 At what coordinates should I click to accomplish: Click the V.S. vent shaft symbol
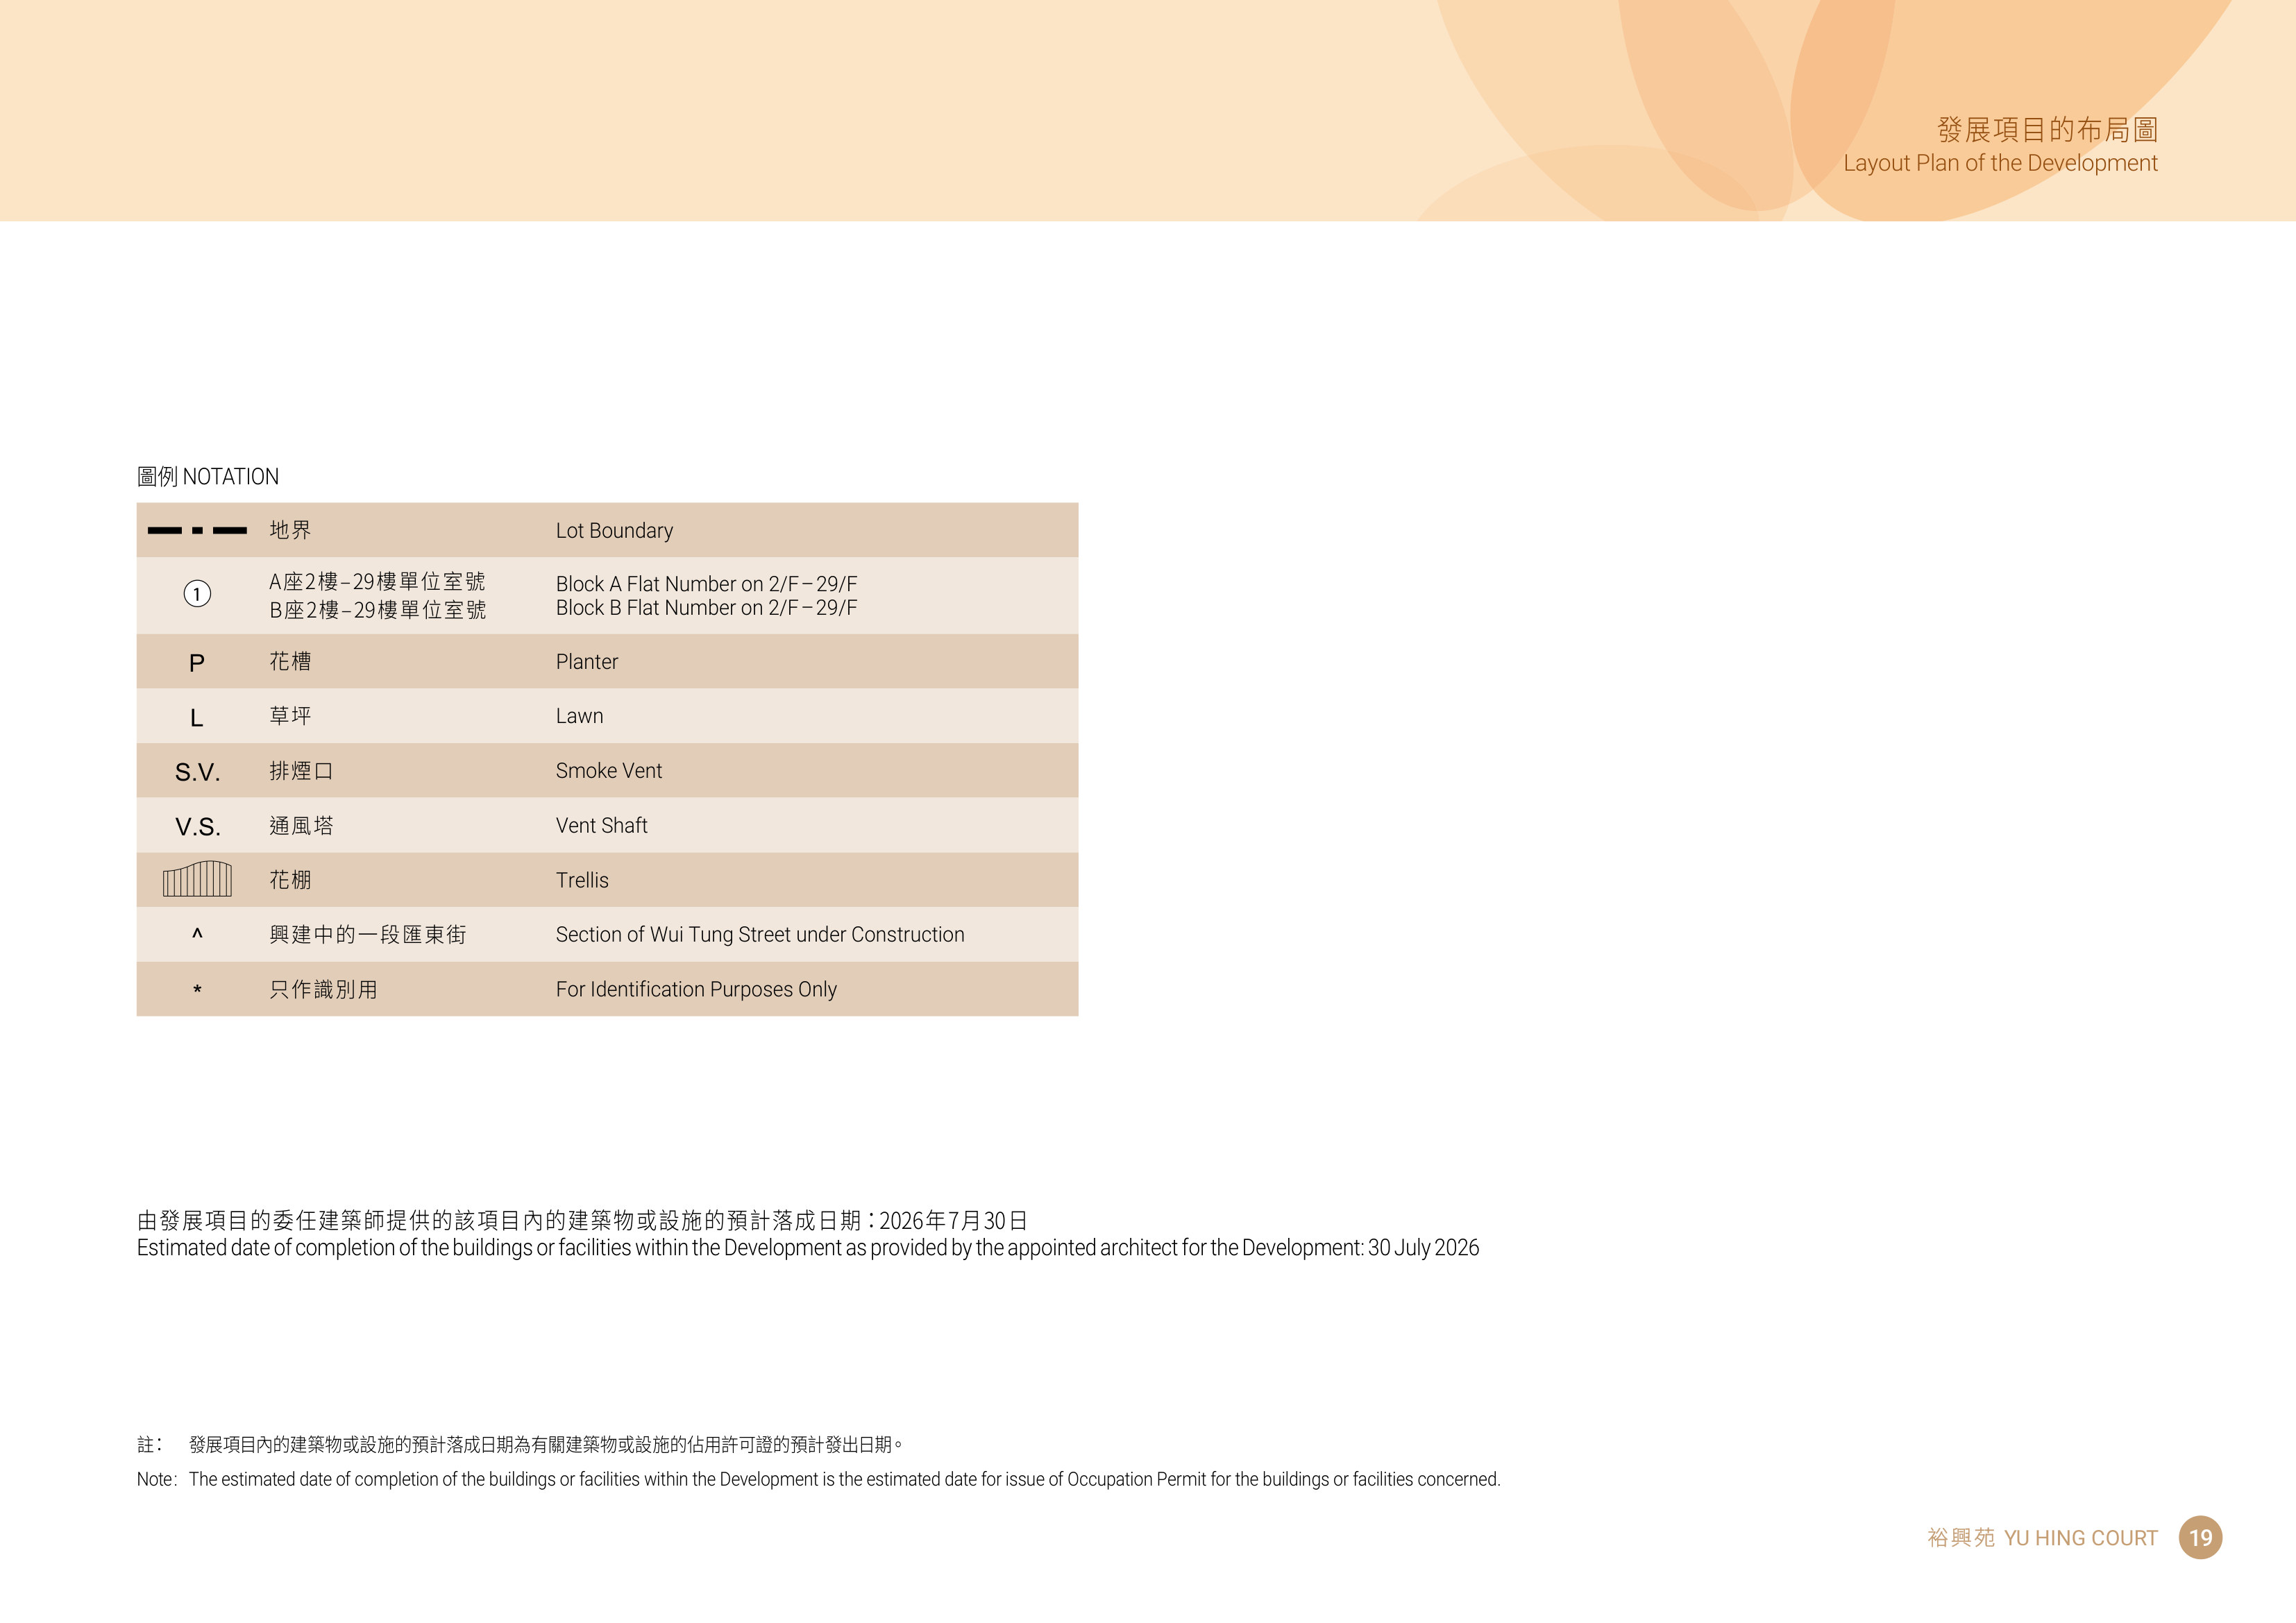[x=197, y=827]
